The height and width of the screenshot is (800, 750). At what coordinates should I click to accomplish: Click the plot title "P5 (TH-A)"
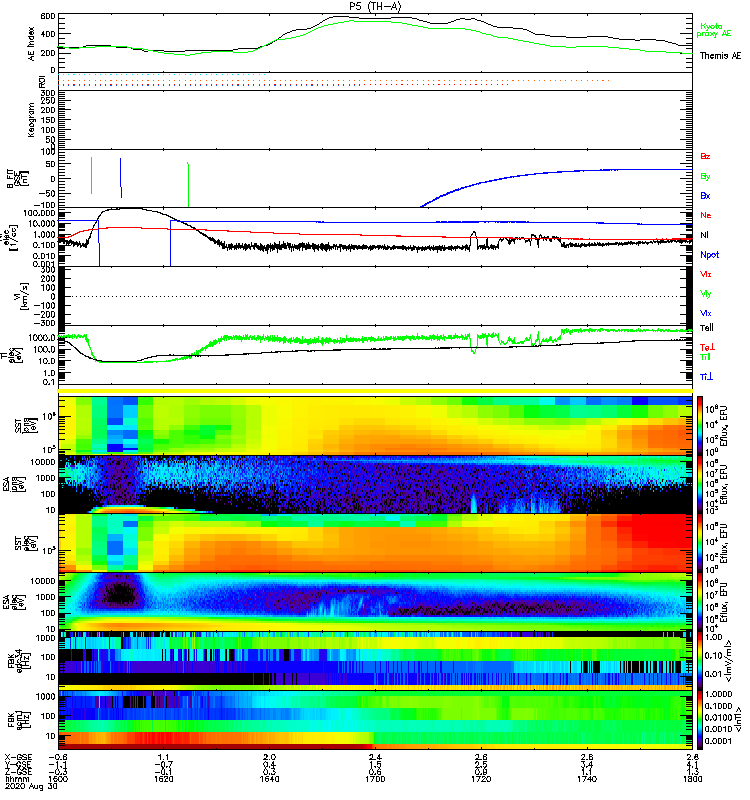375,6
